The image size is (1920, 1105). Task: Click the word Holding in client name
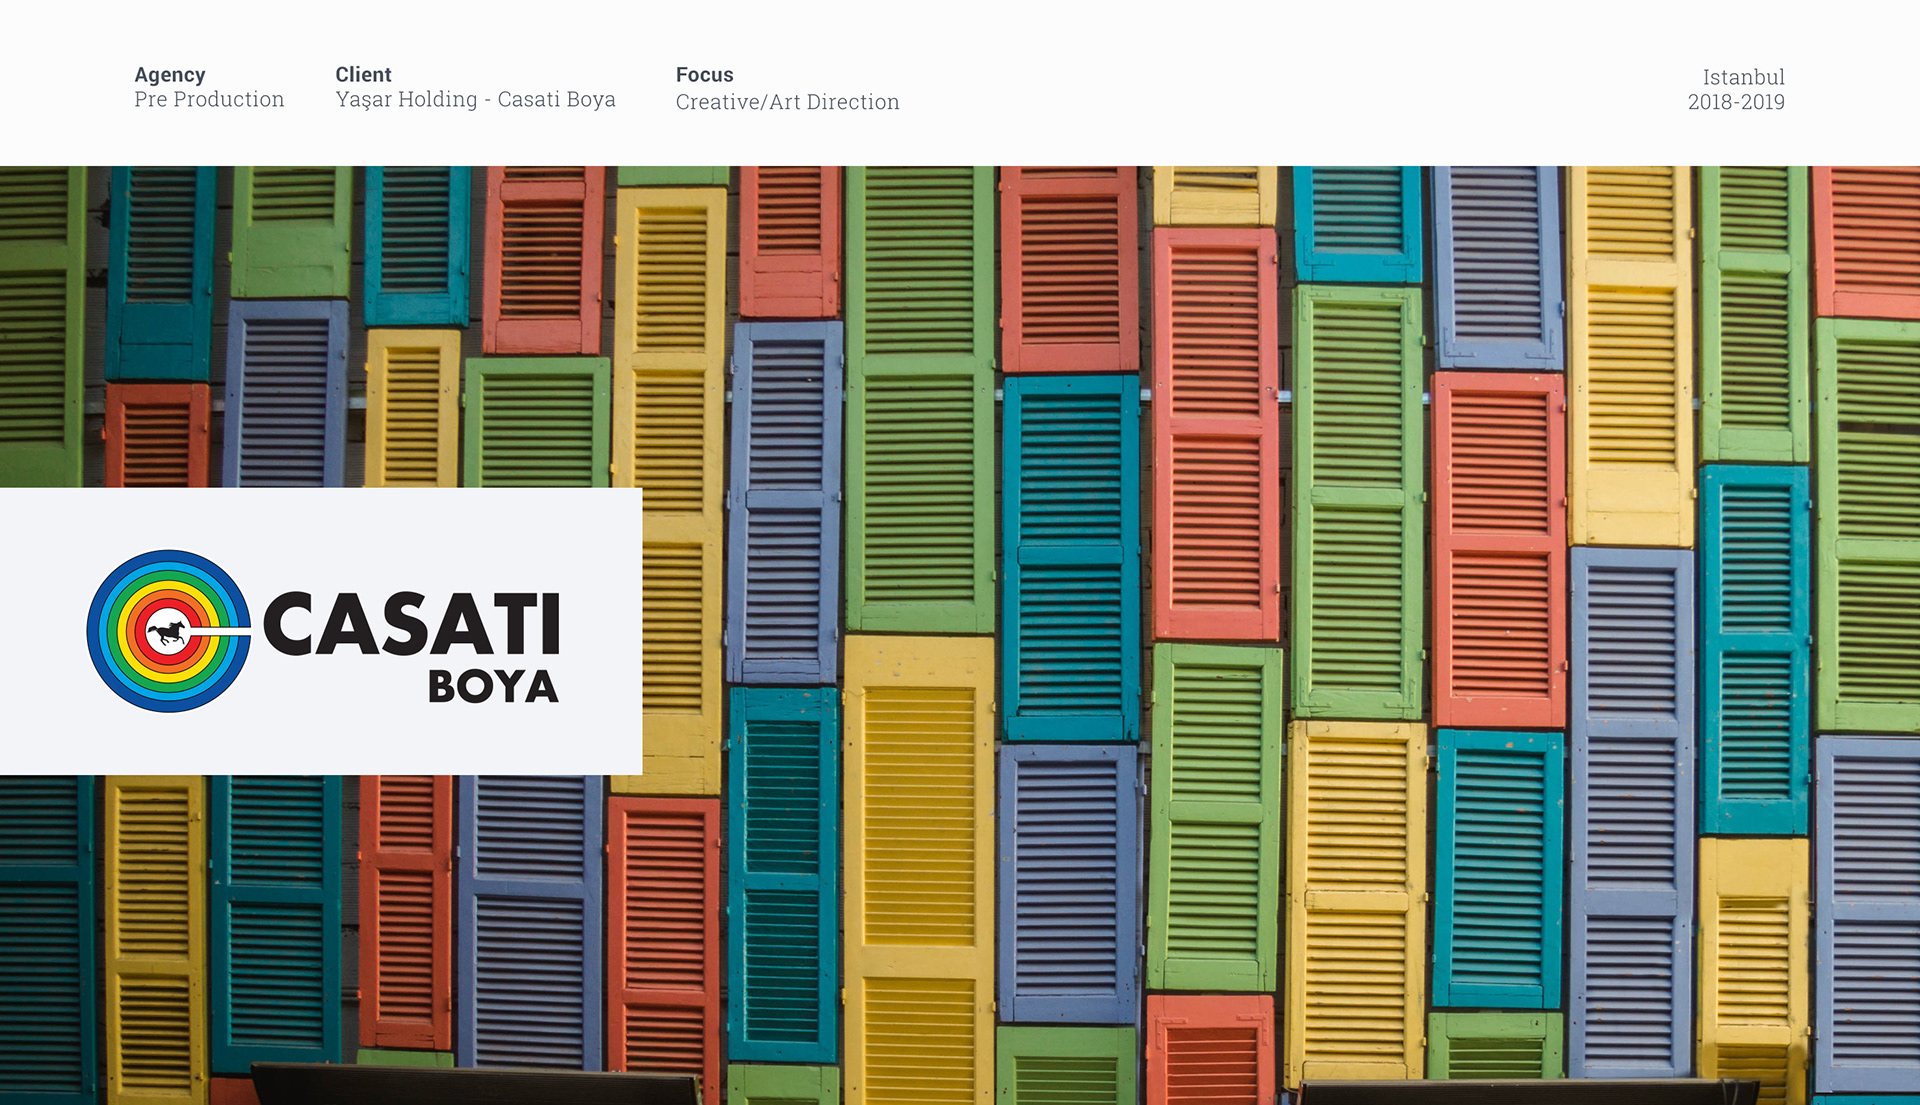437,100
